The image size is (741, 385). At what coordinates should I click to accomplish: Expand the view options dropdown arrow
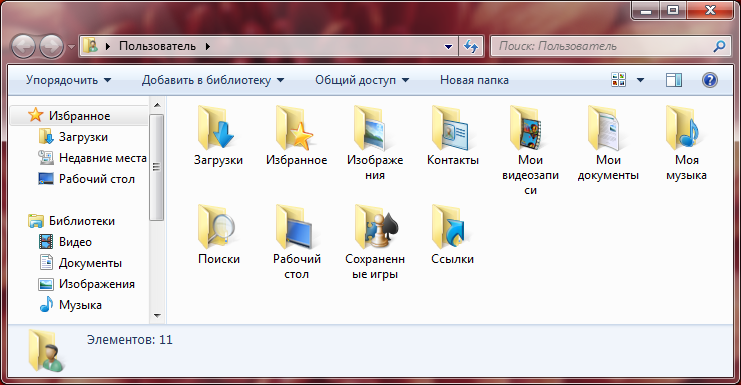[640, 80]
